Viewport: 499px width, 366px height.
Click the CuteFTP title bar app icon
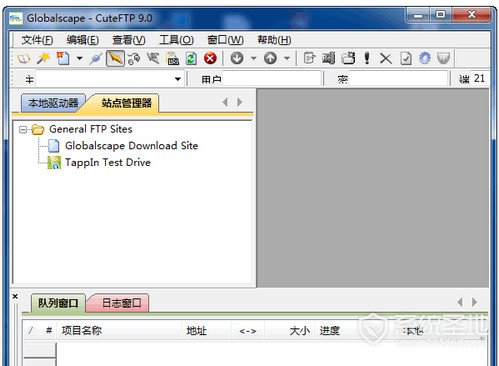(15, 18)
